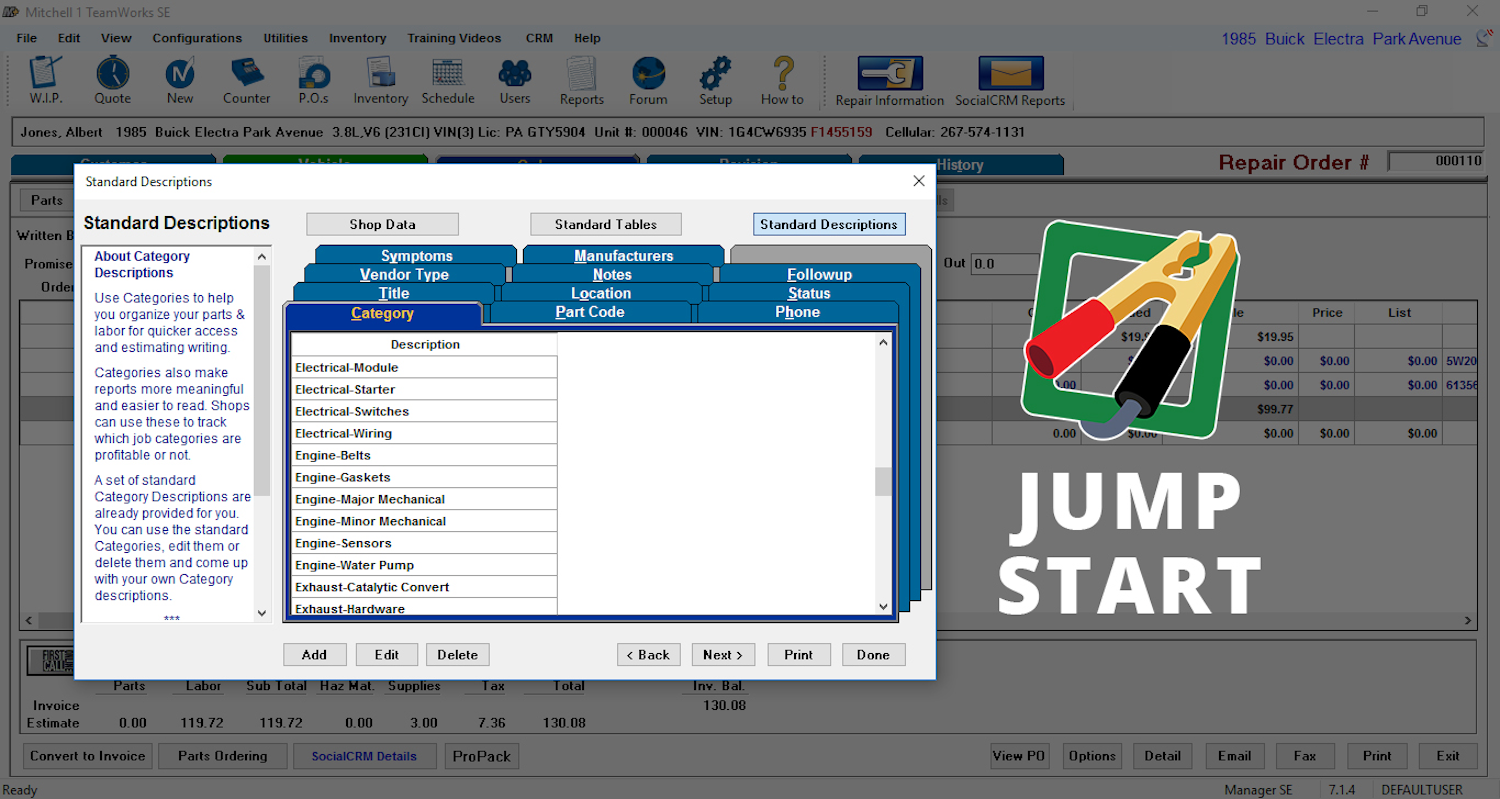Screen dimensions: 1500x799
Task: Open P.O.s from the toolbar
Action: click(312, 80)
